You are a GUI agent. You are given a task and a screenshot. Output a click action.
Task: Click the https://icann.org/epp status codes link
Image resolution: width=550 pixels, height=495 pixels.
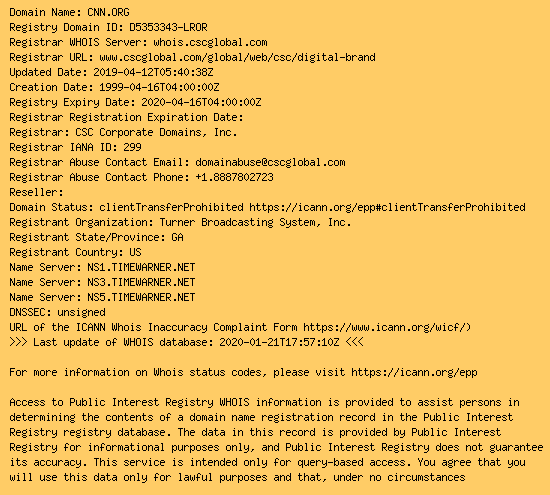tap(414, 372)
